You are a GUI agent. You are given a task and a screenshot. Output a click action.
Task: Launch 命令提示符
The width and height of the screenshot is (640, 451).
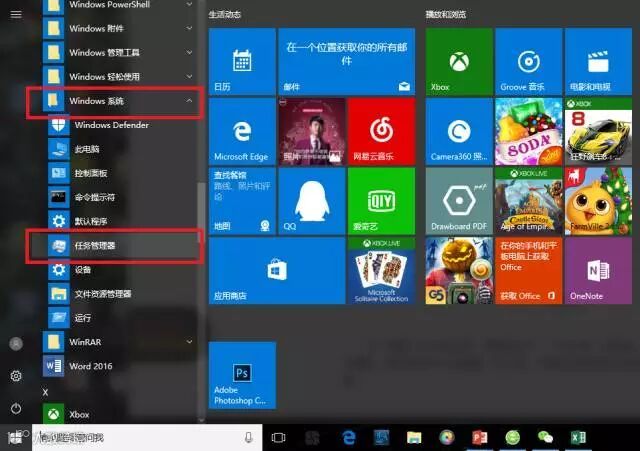coord(122,197)
